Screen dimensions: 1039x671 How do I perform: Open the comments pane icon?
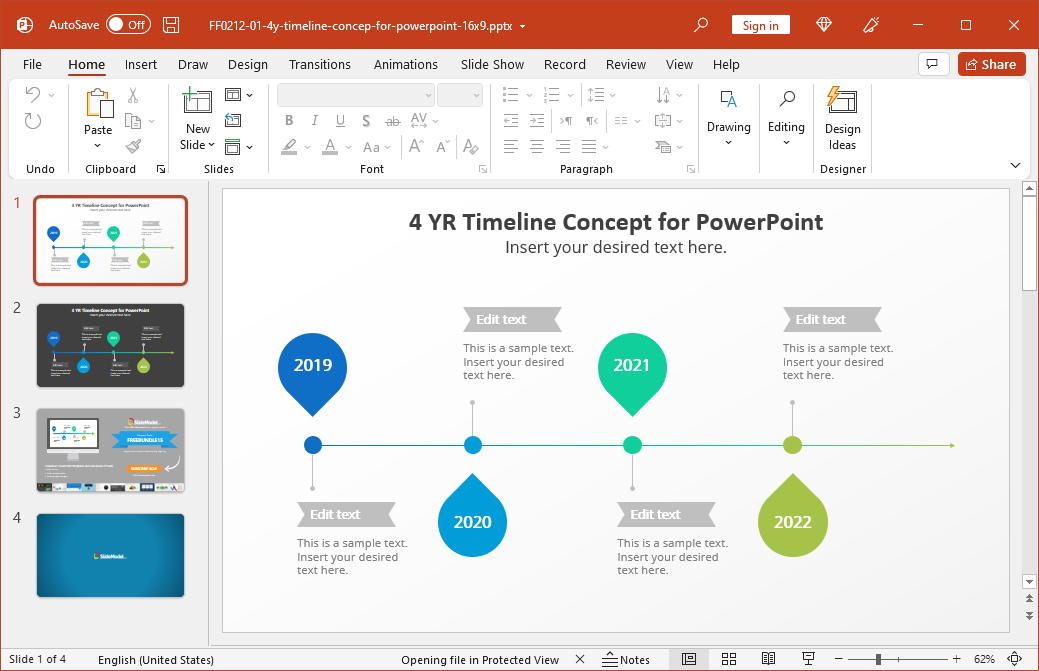[x=932, y=64]
